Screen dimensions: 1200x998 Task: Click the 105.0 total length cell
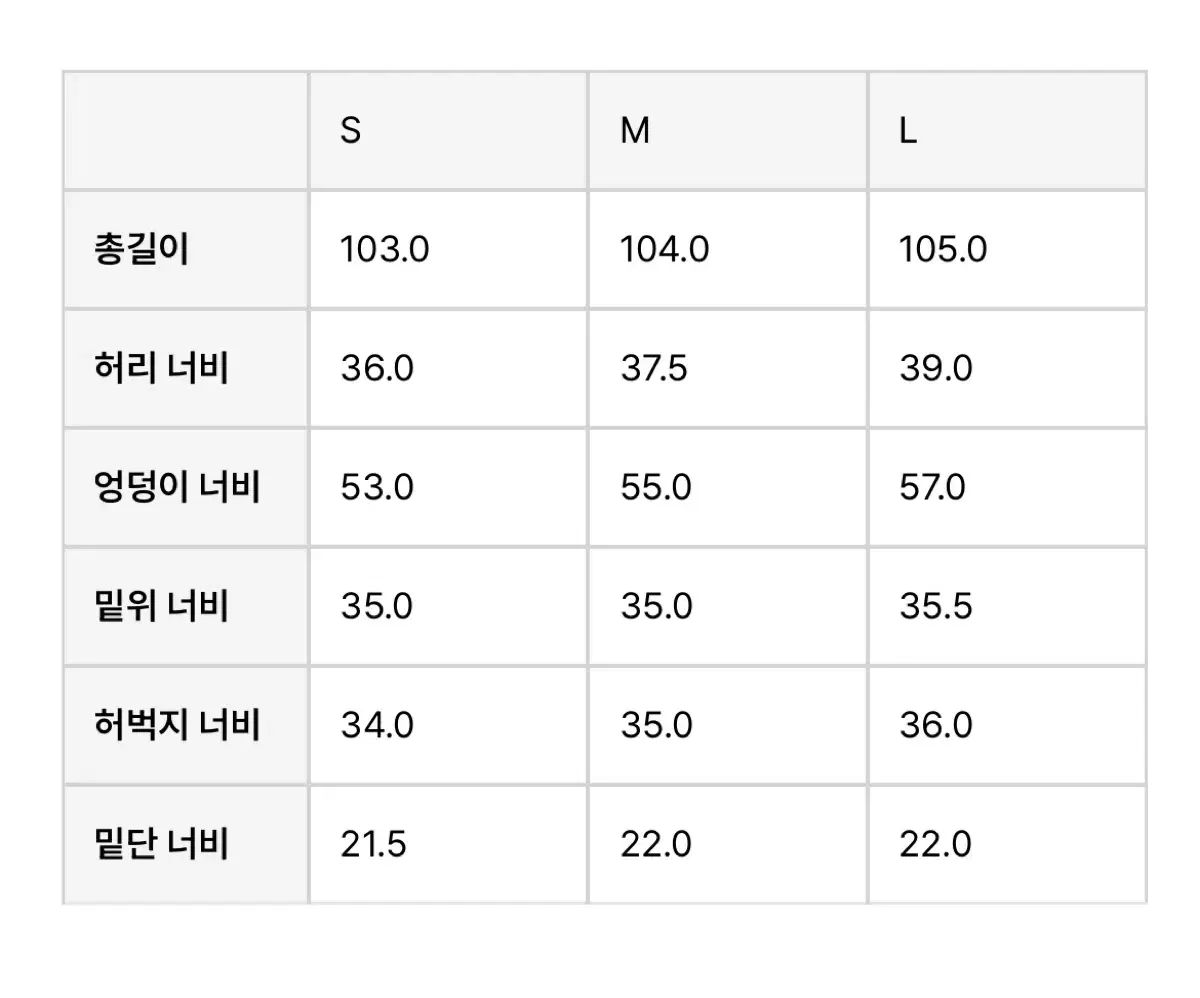(1007, 249)
